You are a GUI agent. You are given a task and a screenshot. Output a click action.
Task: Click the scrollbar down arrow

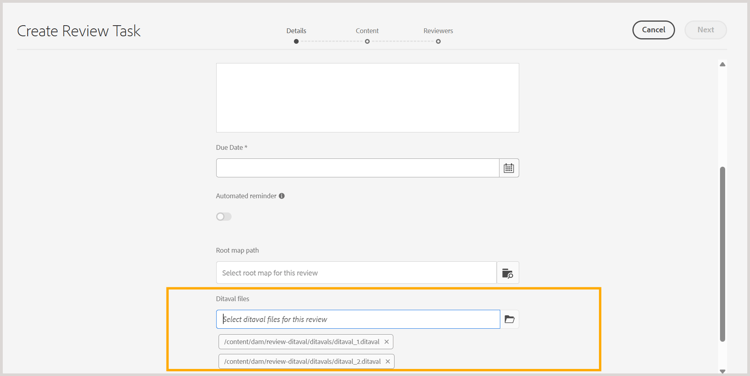click(x=722, y=371)
